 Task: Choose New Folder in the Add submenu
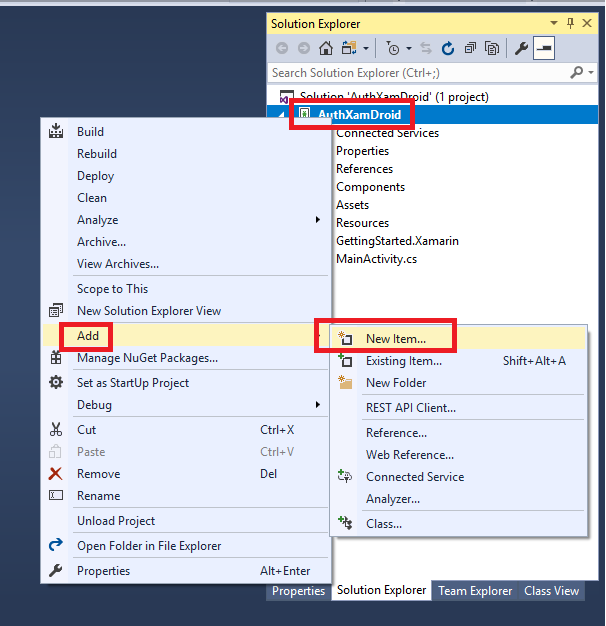pos(459,382)
